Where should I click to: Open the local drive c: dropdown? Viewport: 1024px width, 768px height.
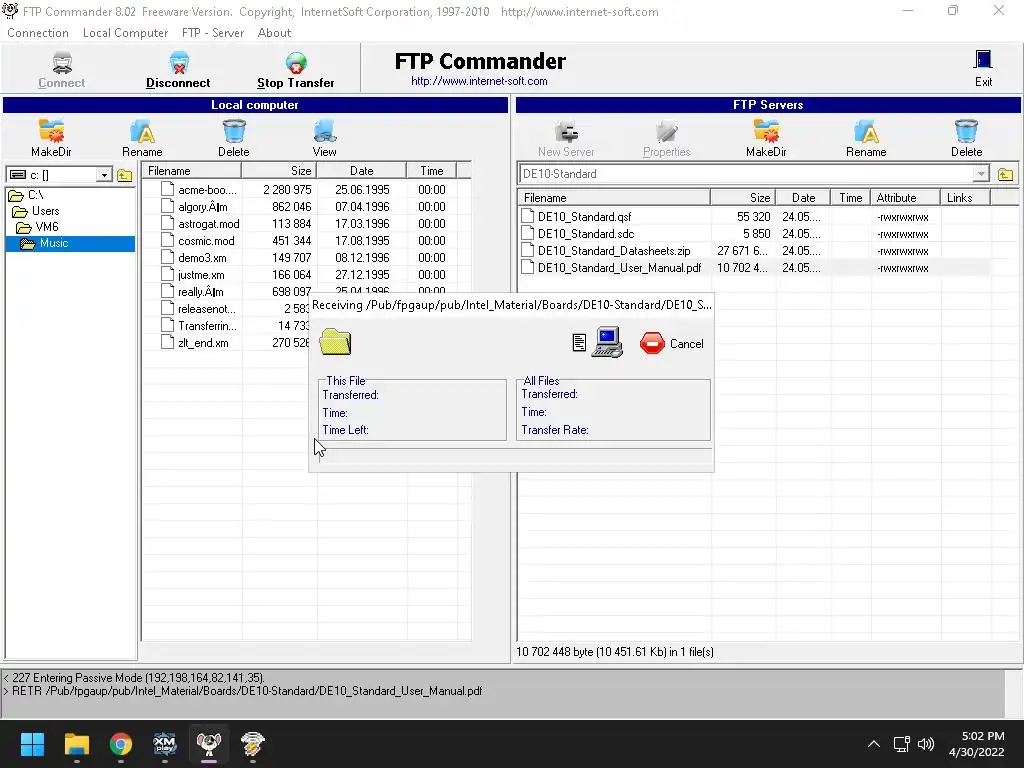click(x=104, y=175)
